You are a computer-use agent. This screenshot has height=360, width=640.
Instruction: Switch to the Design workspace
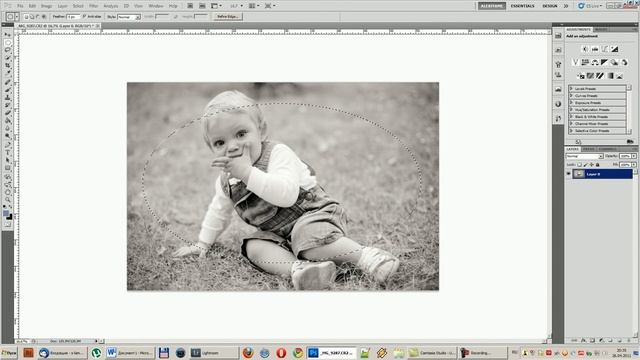point(550,6)
